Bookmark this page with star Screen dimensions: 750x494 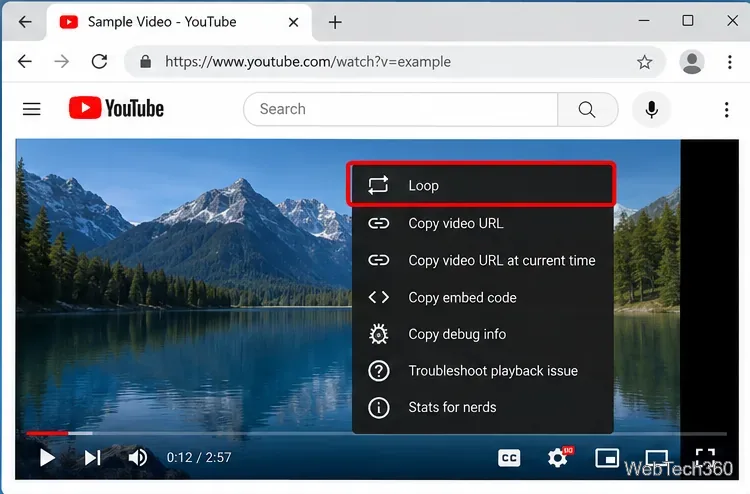click(644, 62)
